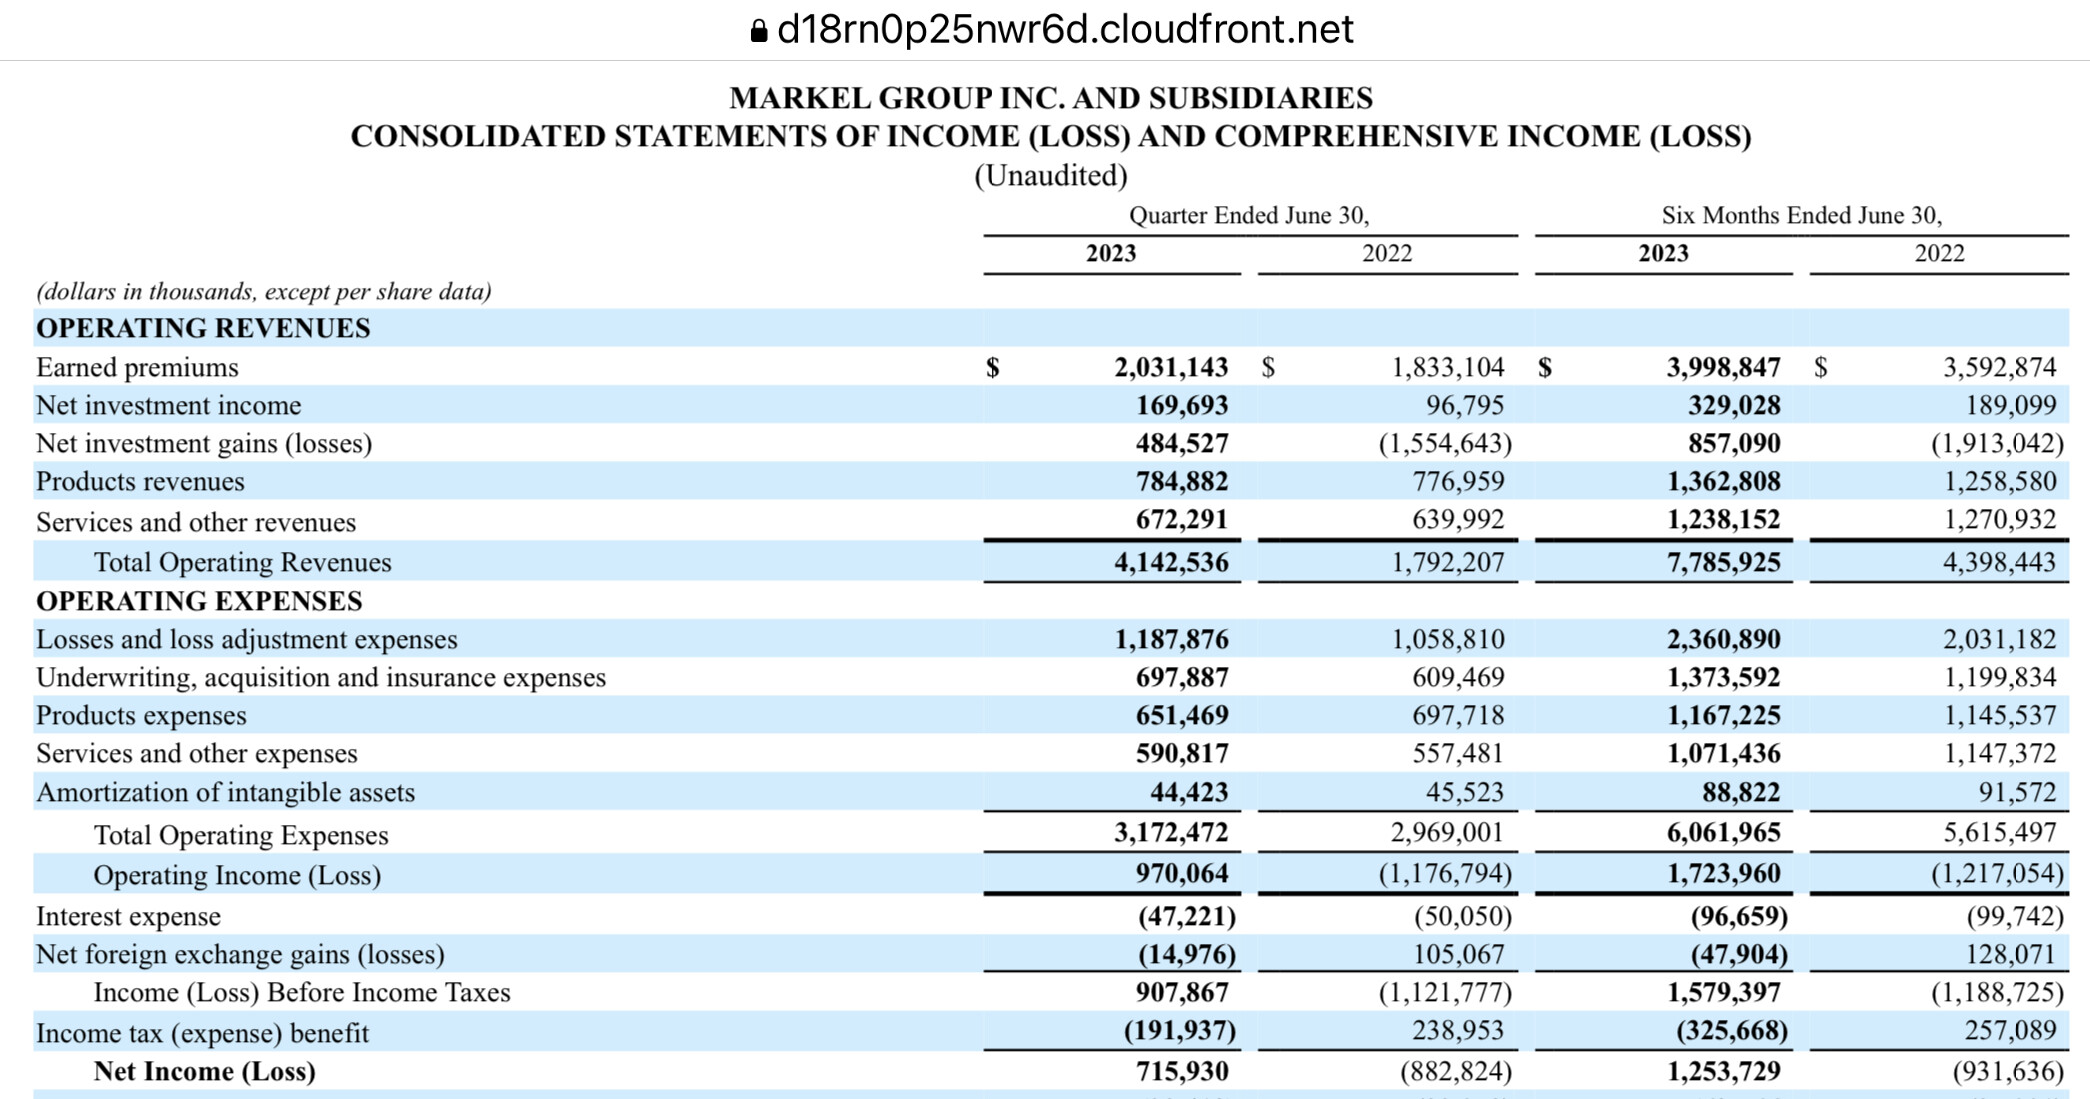The image size is (2090, 1099).
Task: Select 'Quarter Ended June 30,' column header
Action: (1249, 216)
